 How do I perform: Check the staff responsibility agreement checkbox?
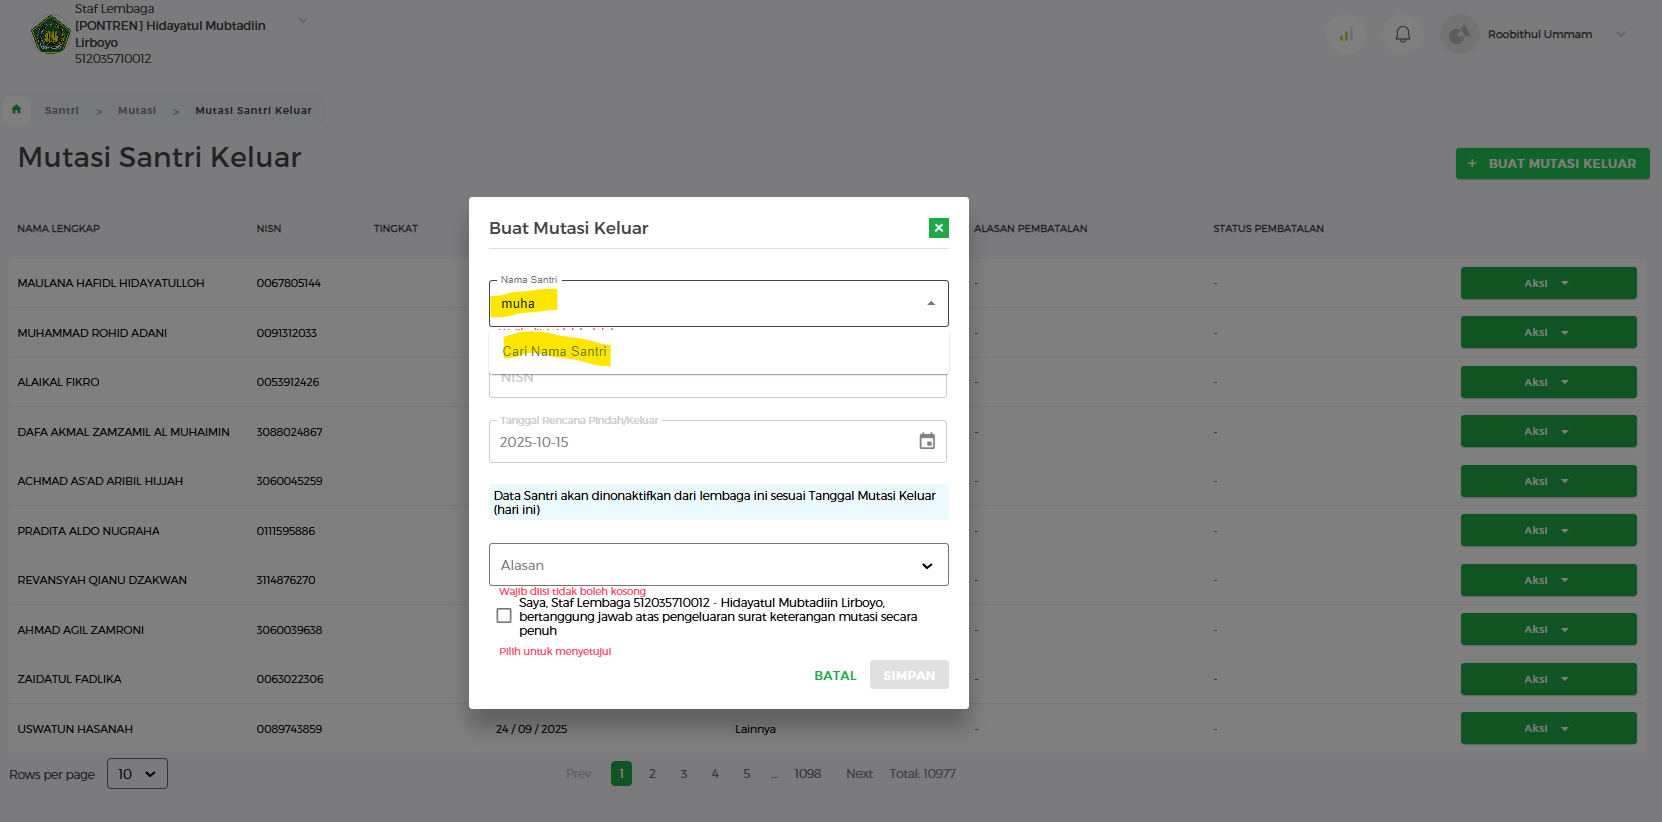[504, 616]
